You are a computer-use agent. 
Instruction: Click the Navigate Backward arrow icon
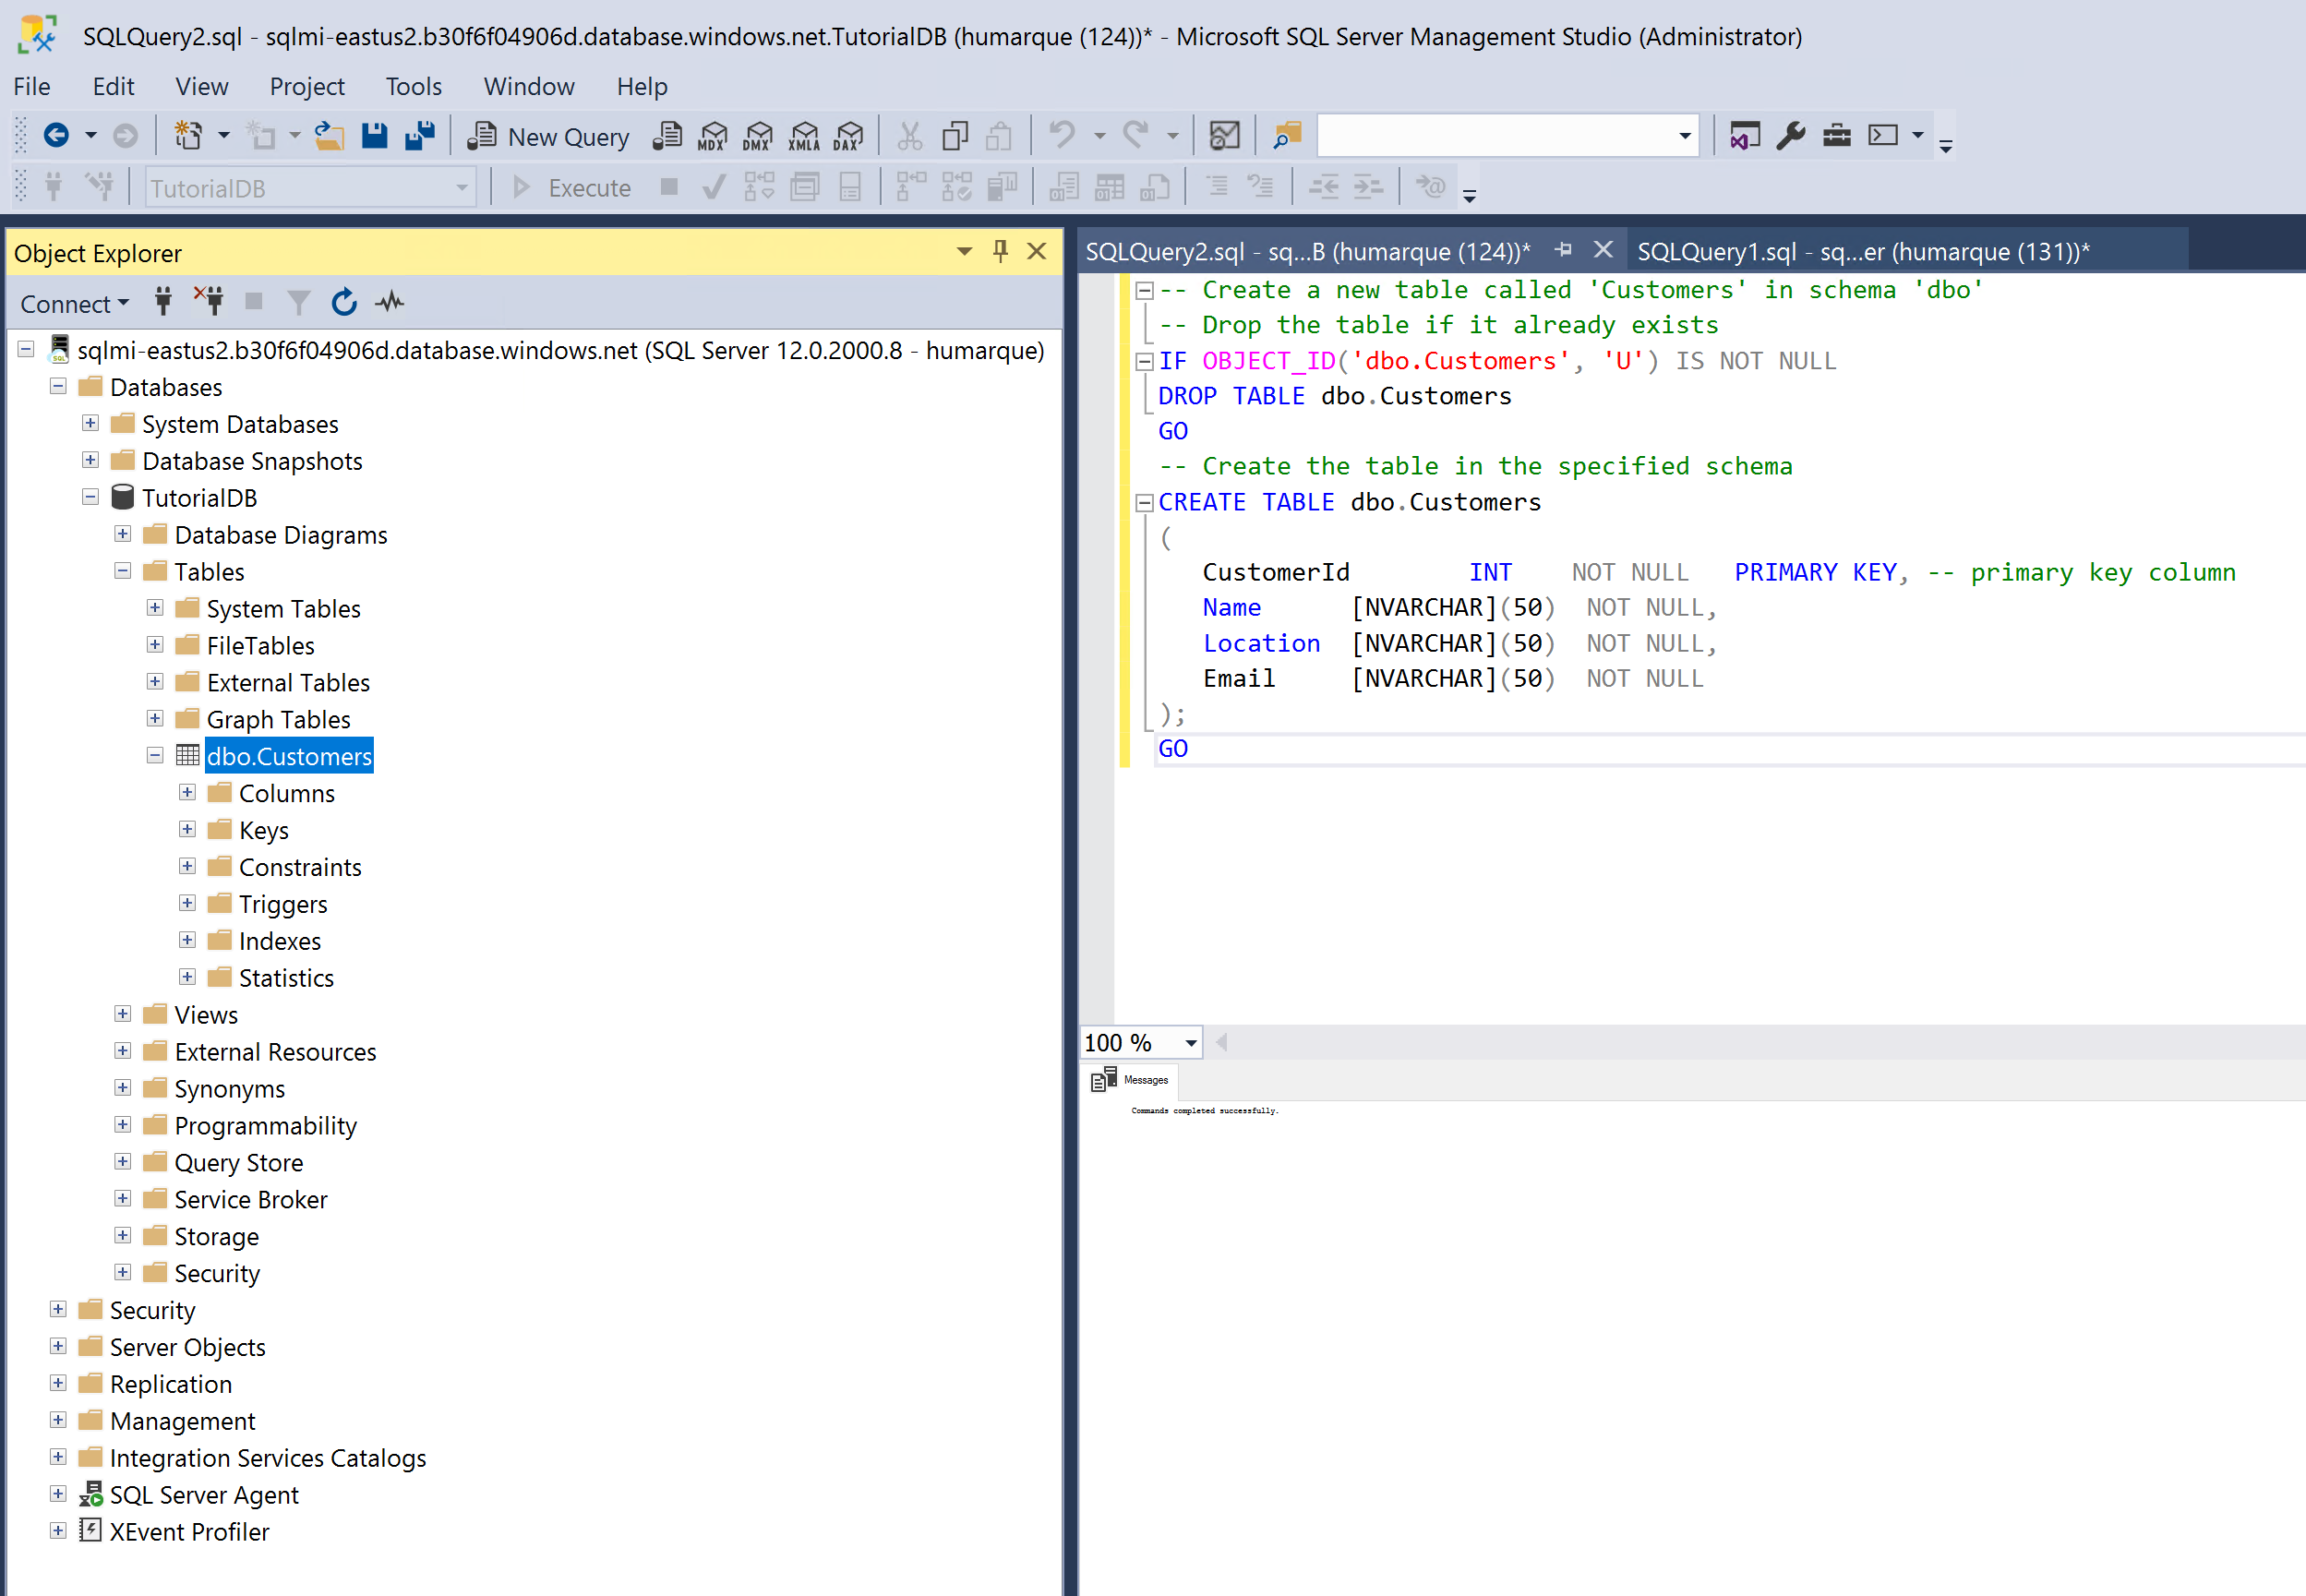pos(56,135)
